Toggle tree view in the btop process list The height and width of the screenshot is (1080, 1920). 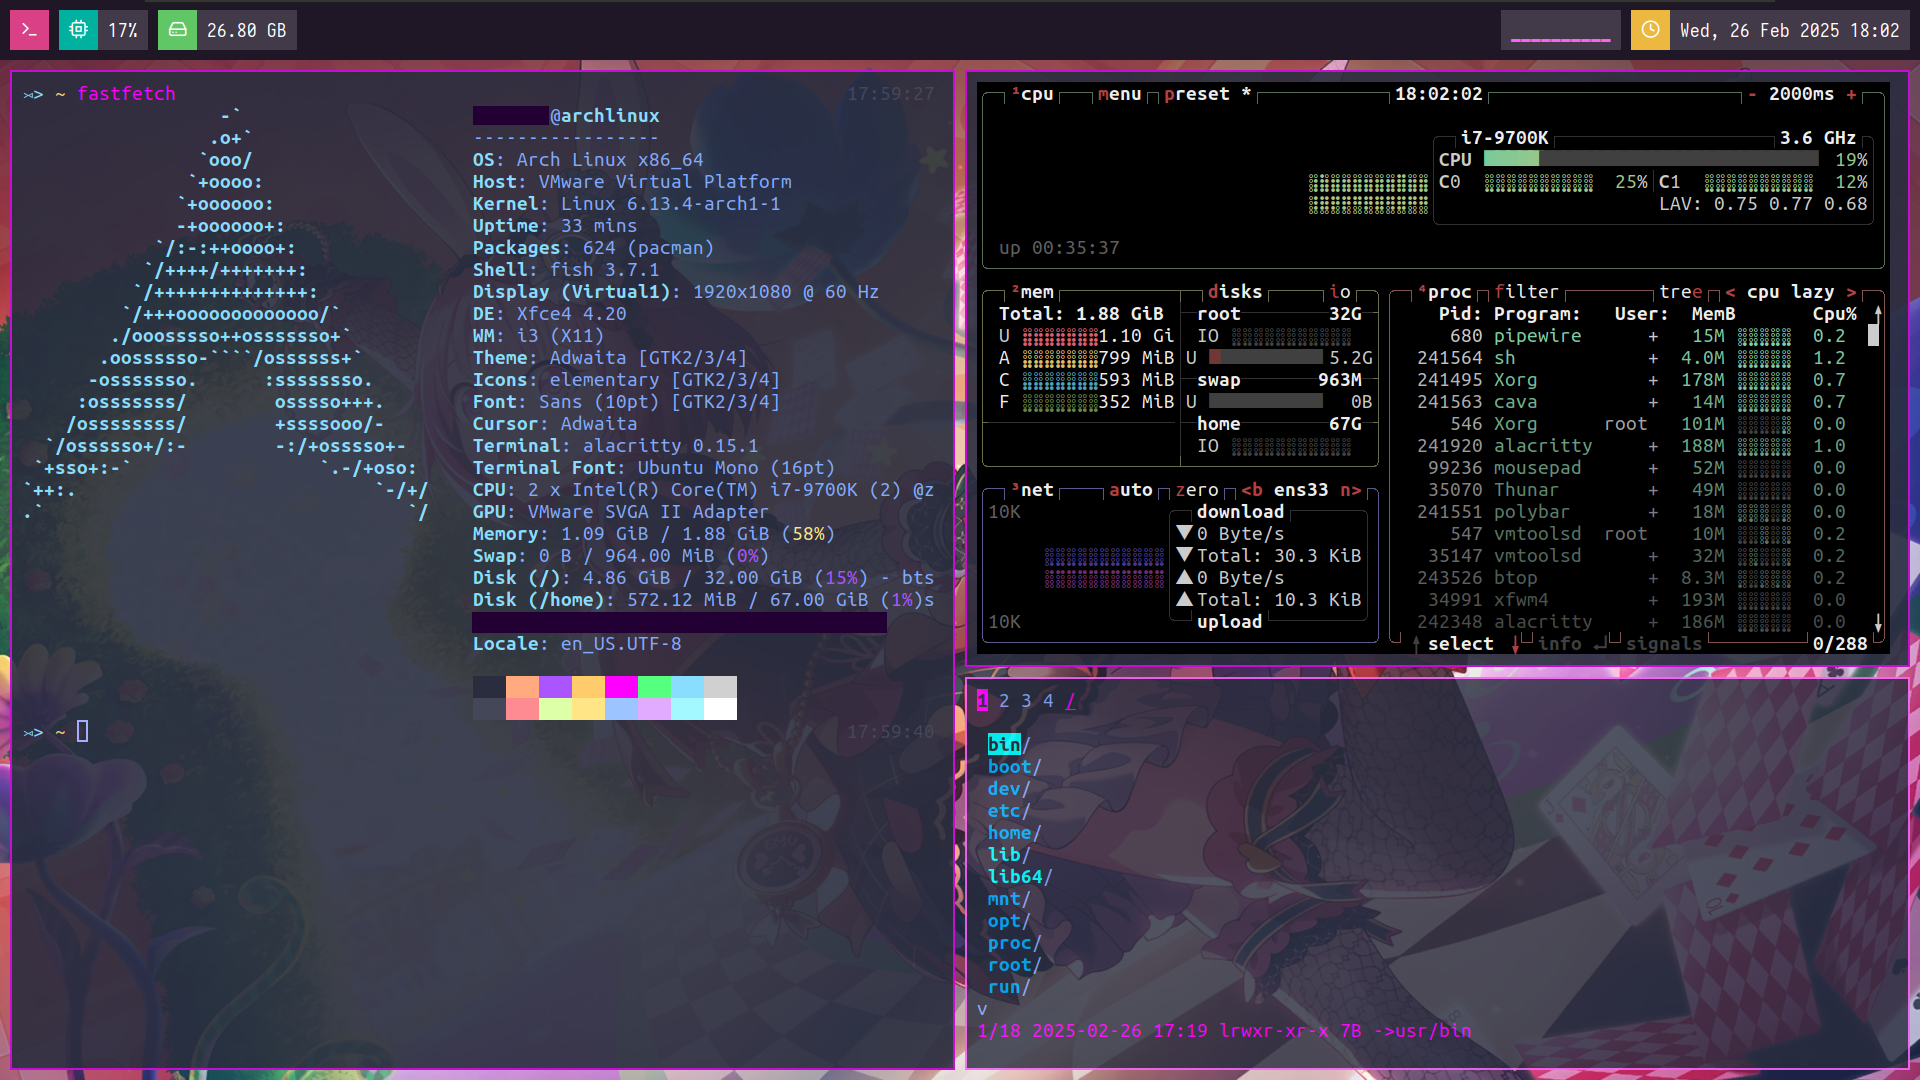click(x=1680, y=292)
